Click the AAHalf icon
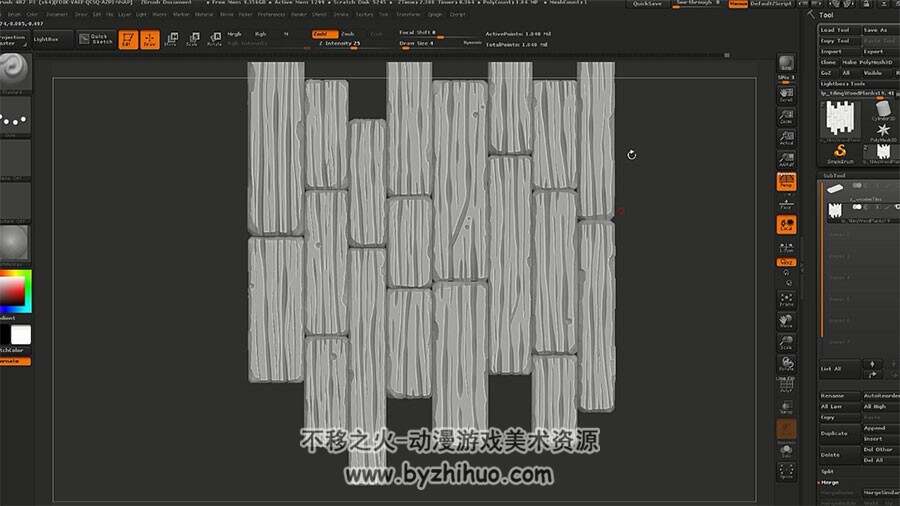900x506 pixels. (786, 159)
